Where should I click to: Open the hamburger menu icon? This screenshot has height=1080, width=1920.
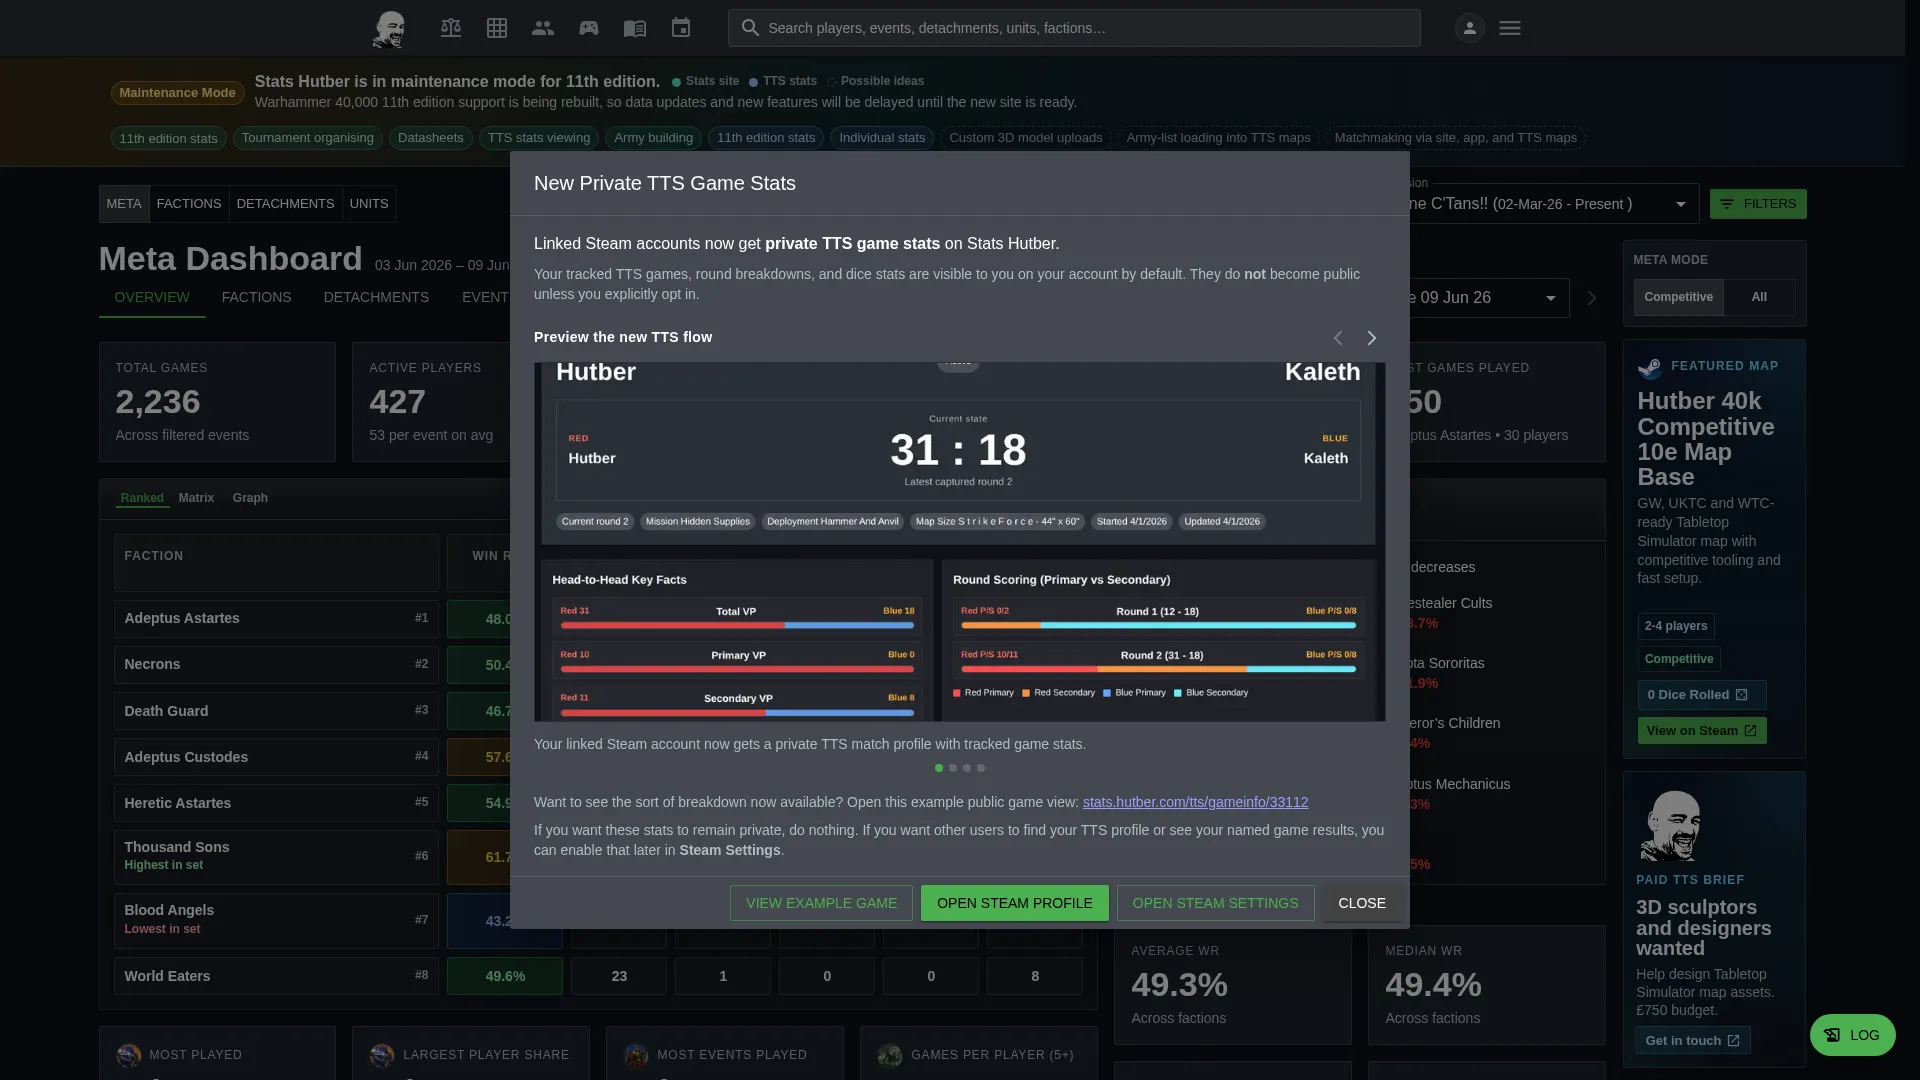(1510, 28)
